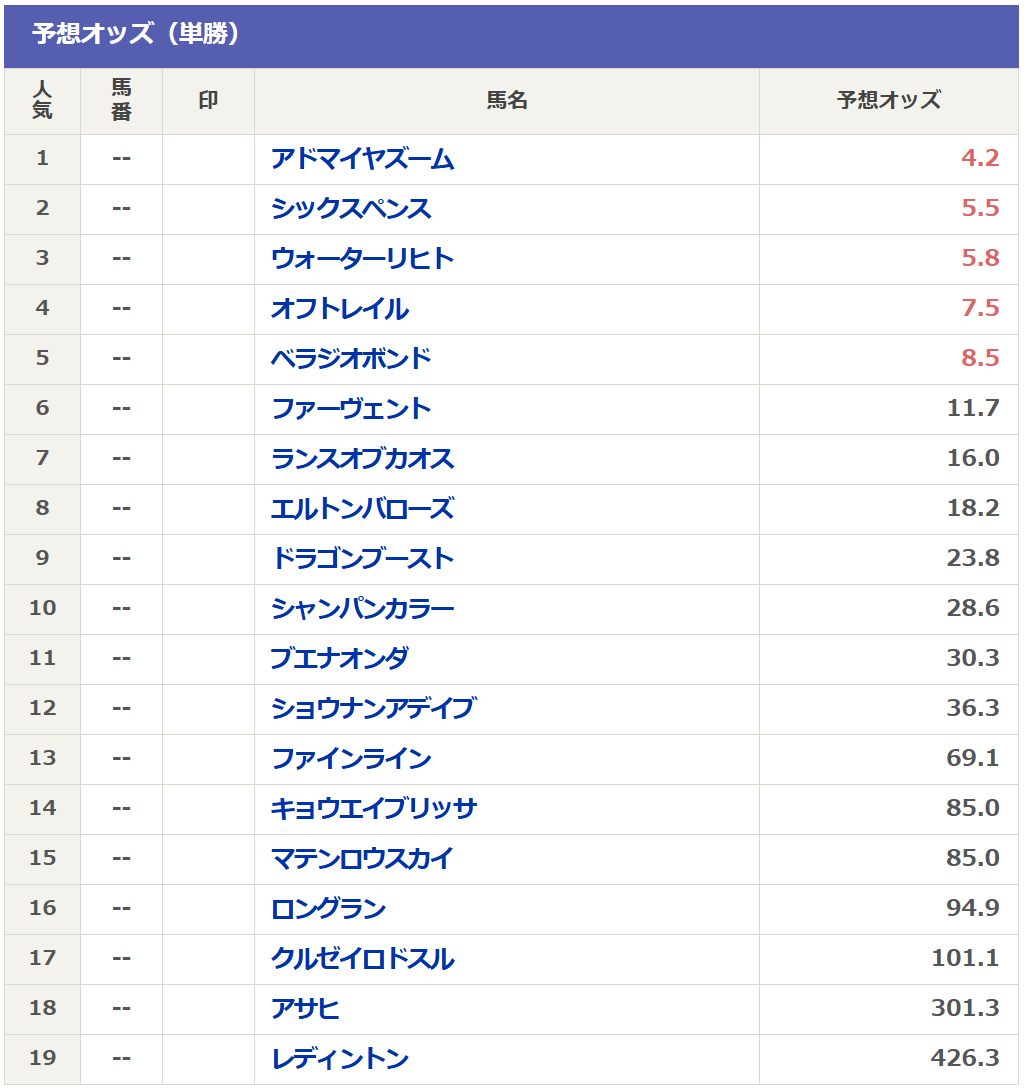The image size is (1027, 1091).
Task: Open ショウナンアデイブ horse entry
Action: click(x=373, y=709)
